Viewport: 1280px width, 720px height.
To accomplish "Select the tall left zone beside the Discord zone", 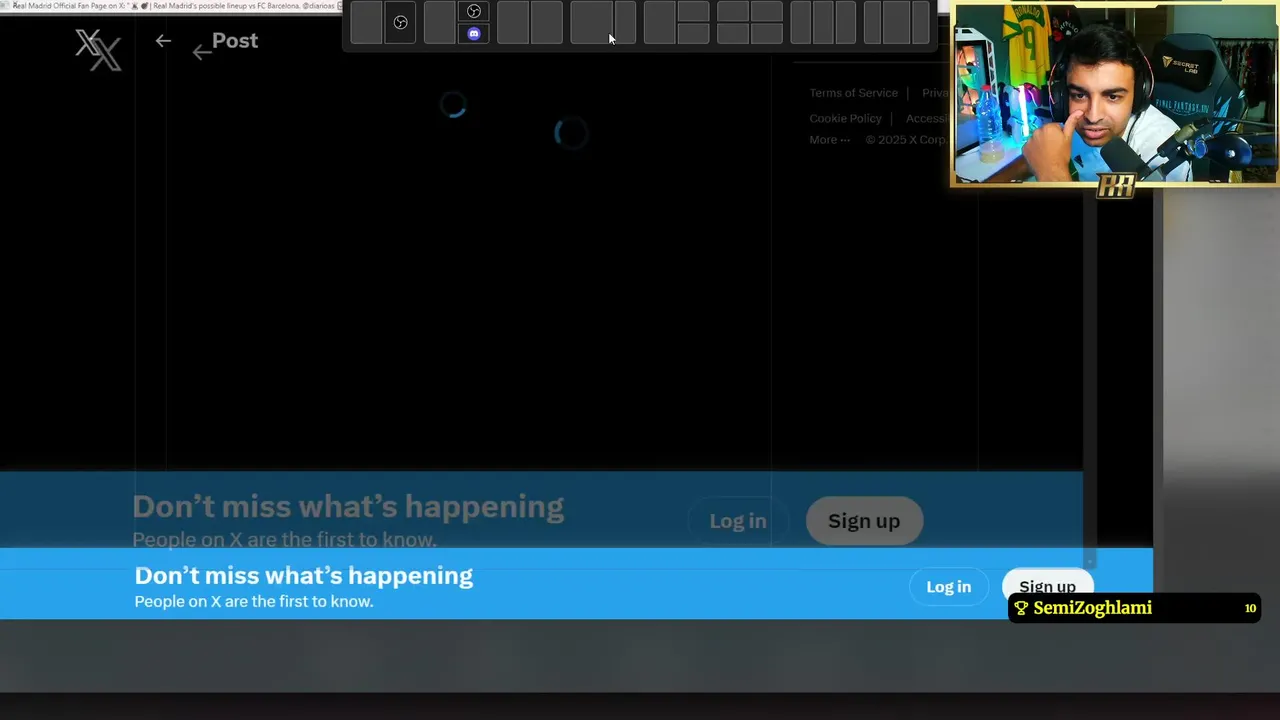I will click(440, 23).
